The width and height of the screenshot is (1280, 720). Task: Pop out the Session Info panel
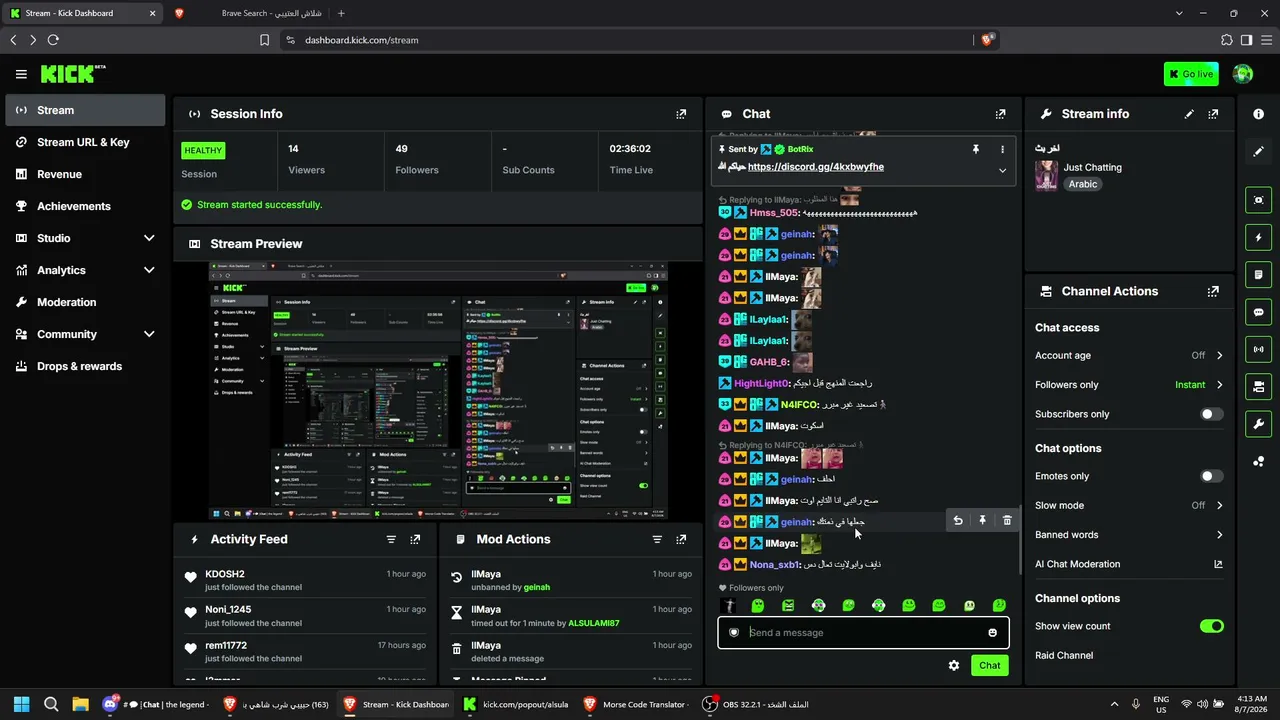click(681, 114)
